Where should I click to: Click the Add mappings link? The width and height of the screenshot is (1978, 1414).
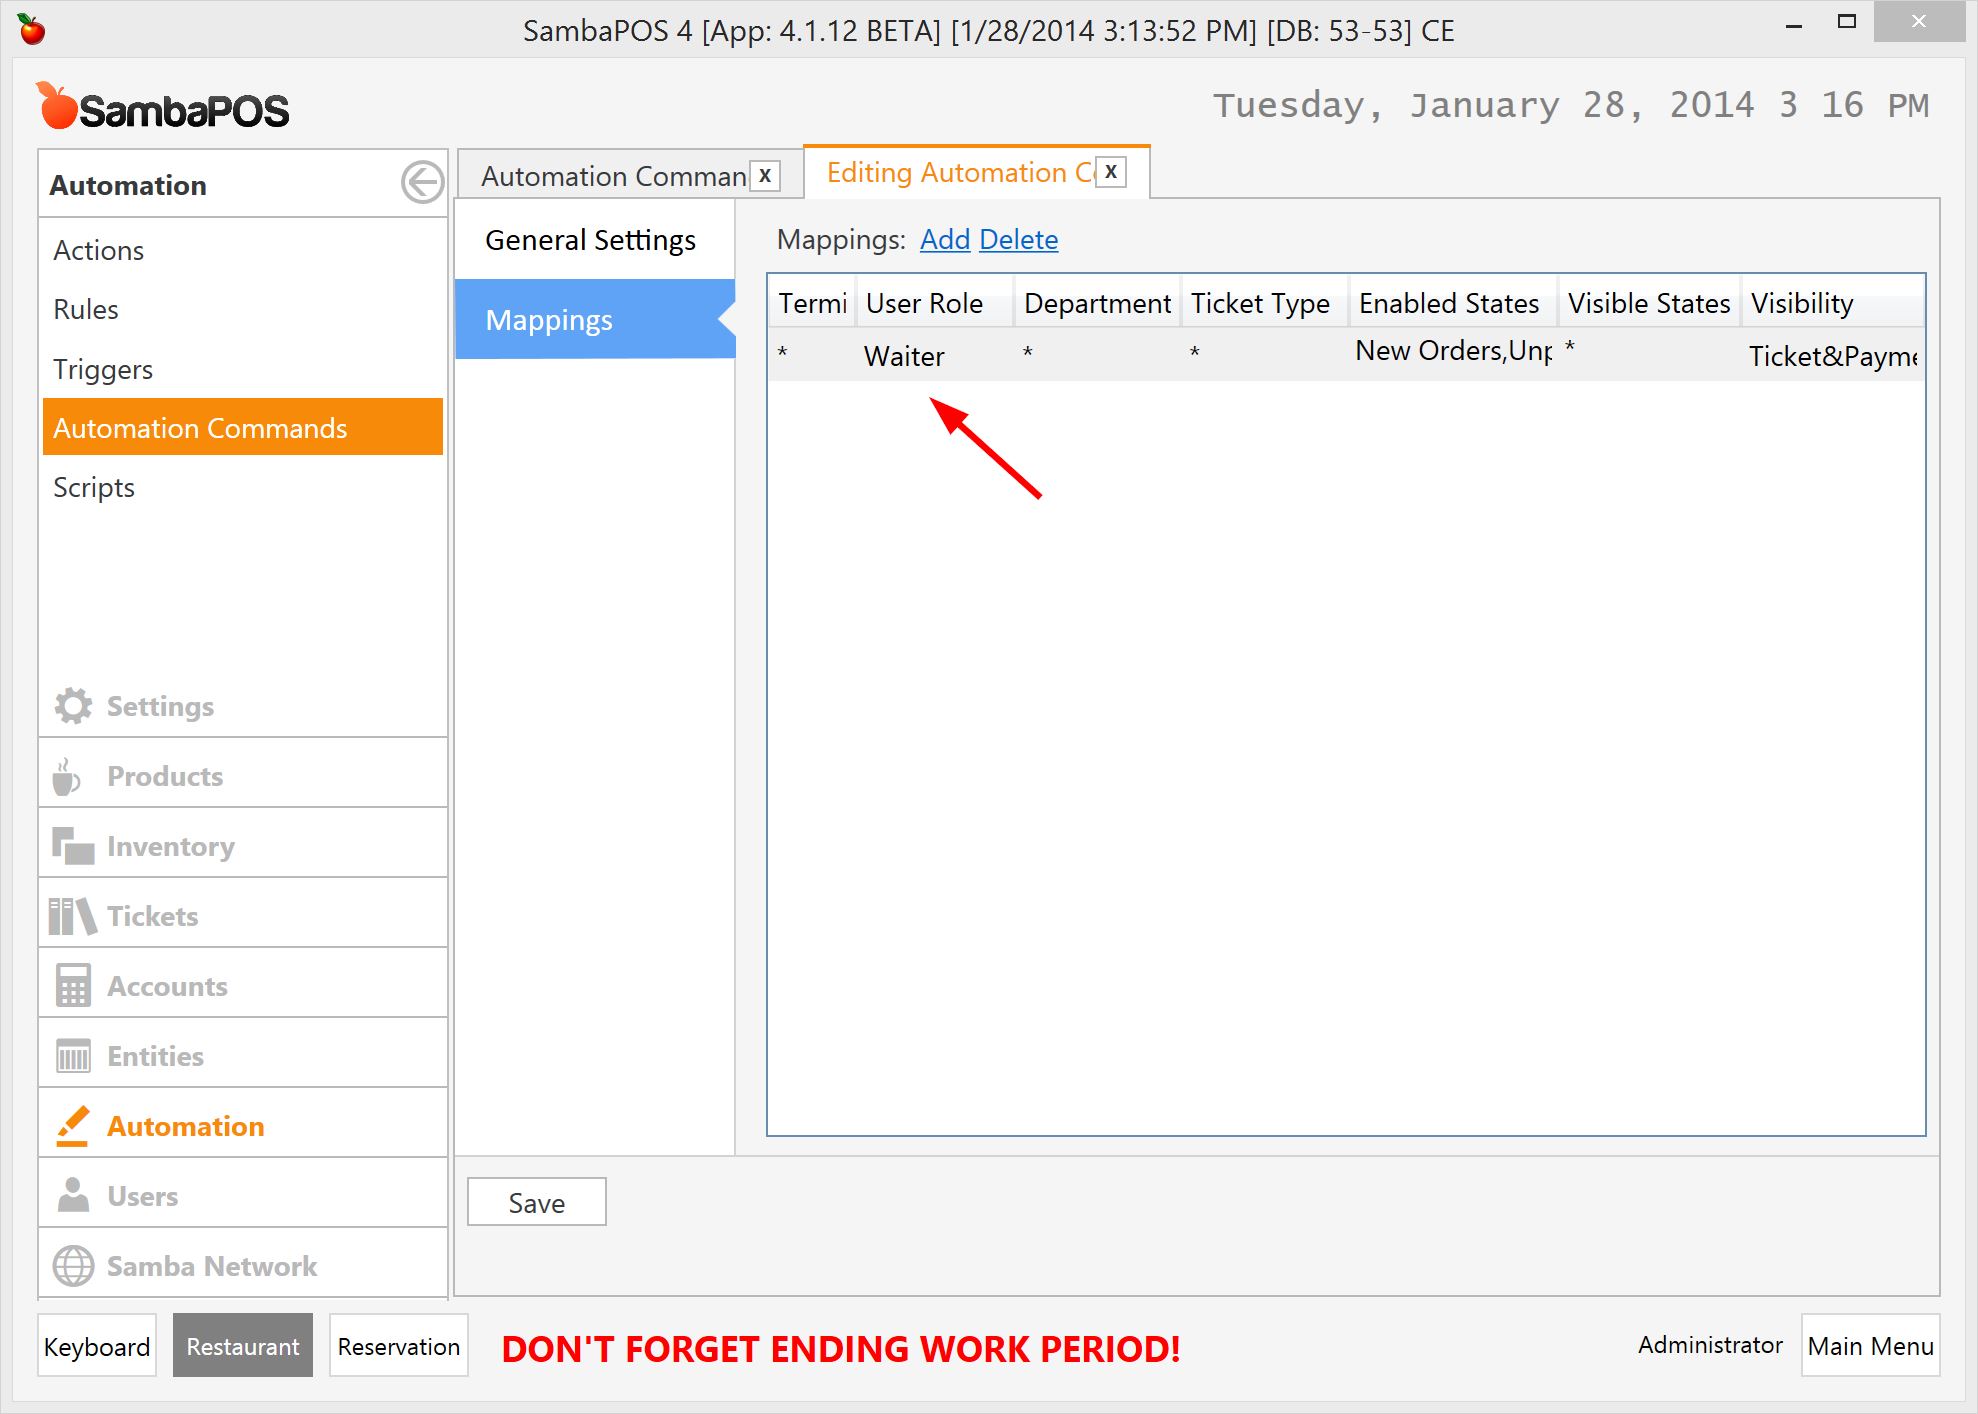coord(943,239)
